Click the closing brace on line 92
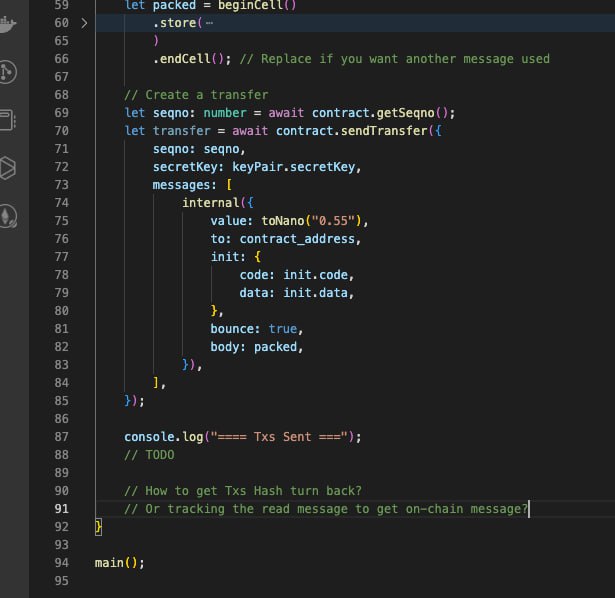 [x=98, y=527]
